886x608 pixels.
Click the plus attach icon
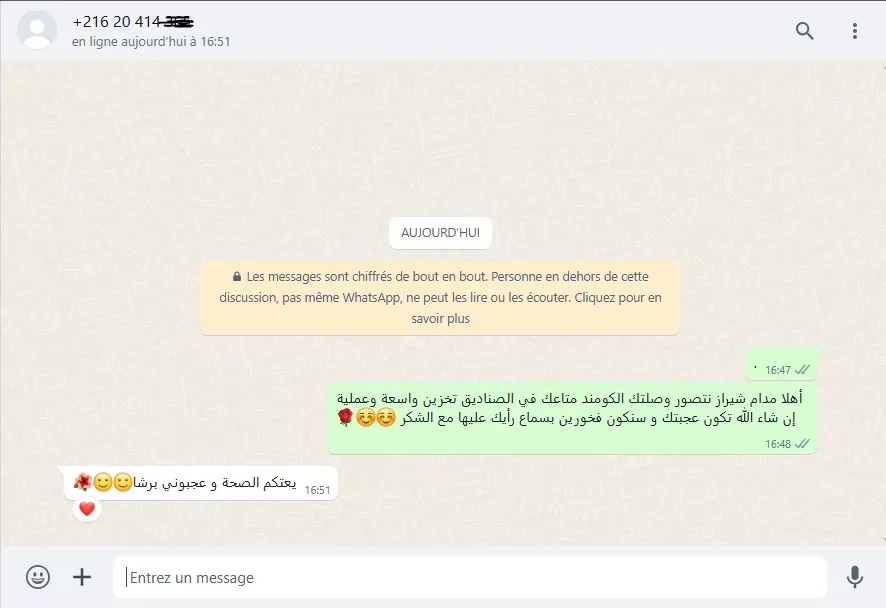[82, 577]
